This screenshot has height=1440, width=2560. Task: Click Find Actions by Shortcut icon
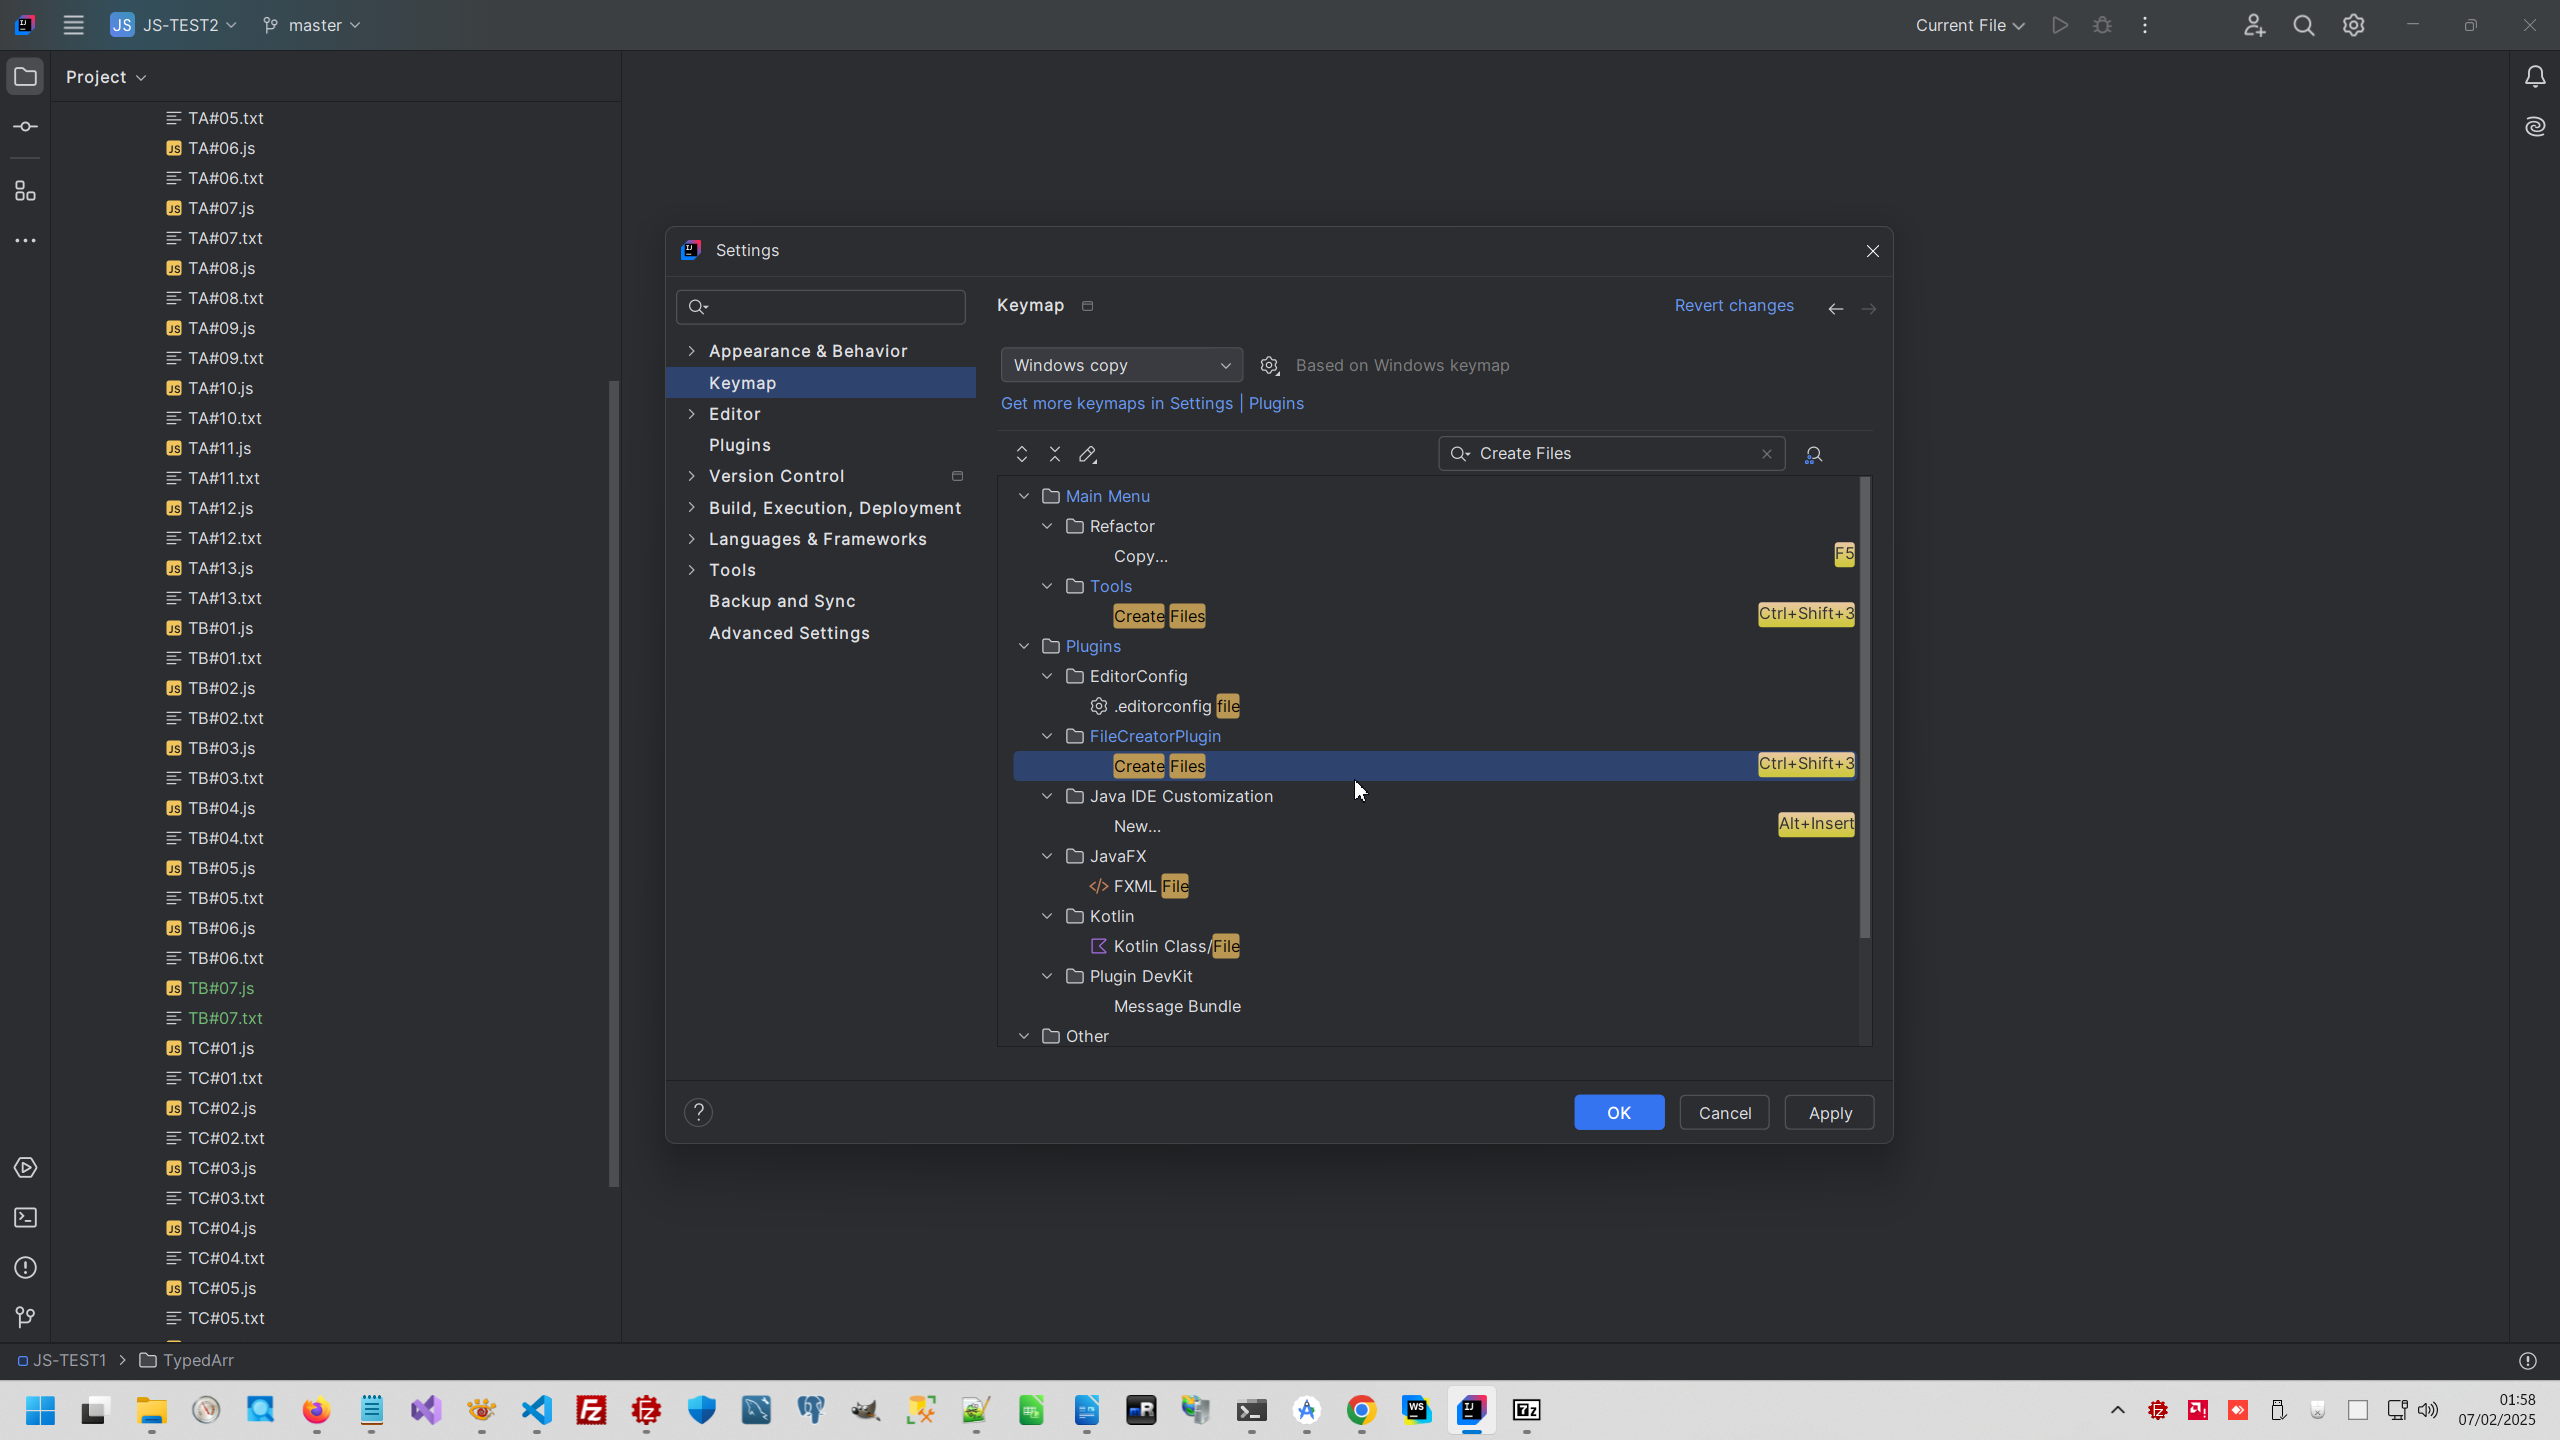tap(1813, 455)
